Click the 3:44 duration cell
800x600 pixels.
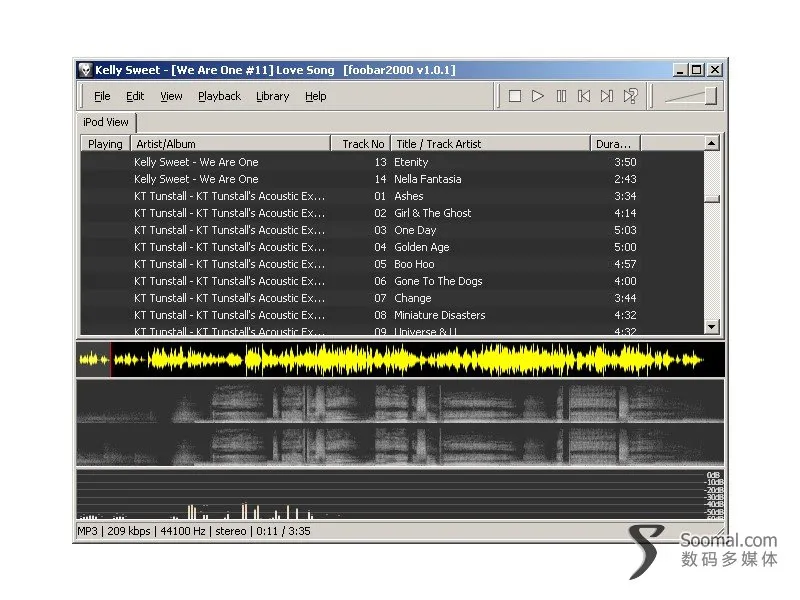(x=625, y=298)
